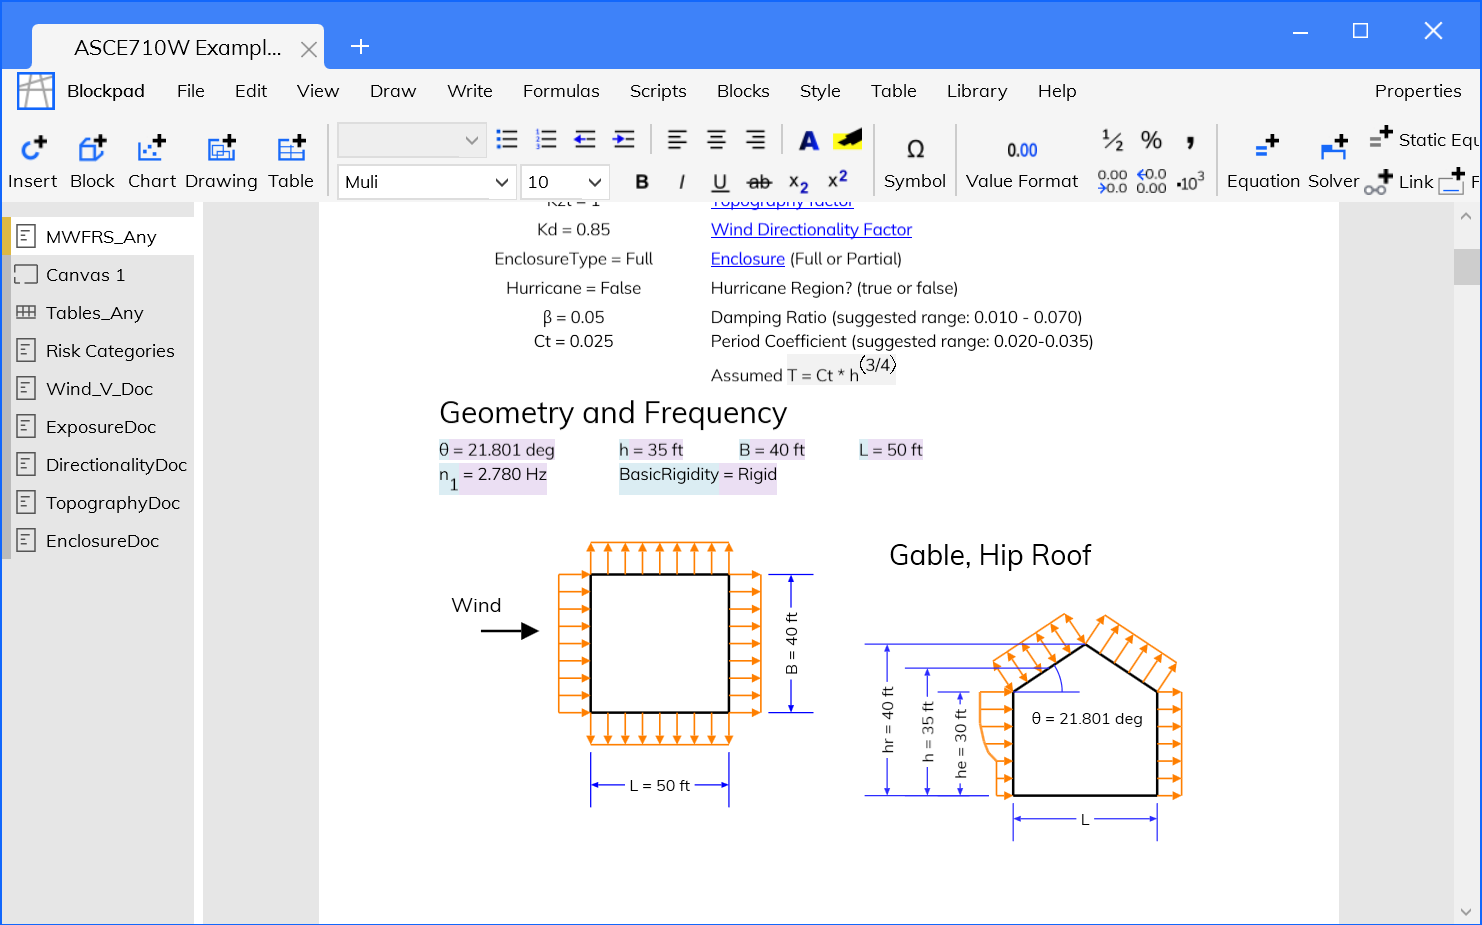Toggle bold formatting
This screenshot has height=925, width=1482.
(642, 182)
